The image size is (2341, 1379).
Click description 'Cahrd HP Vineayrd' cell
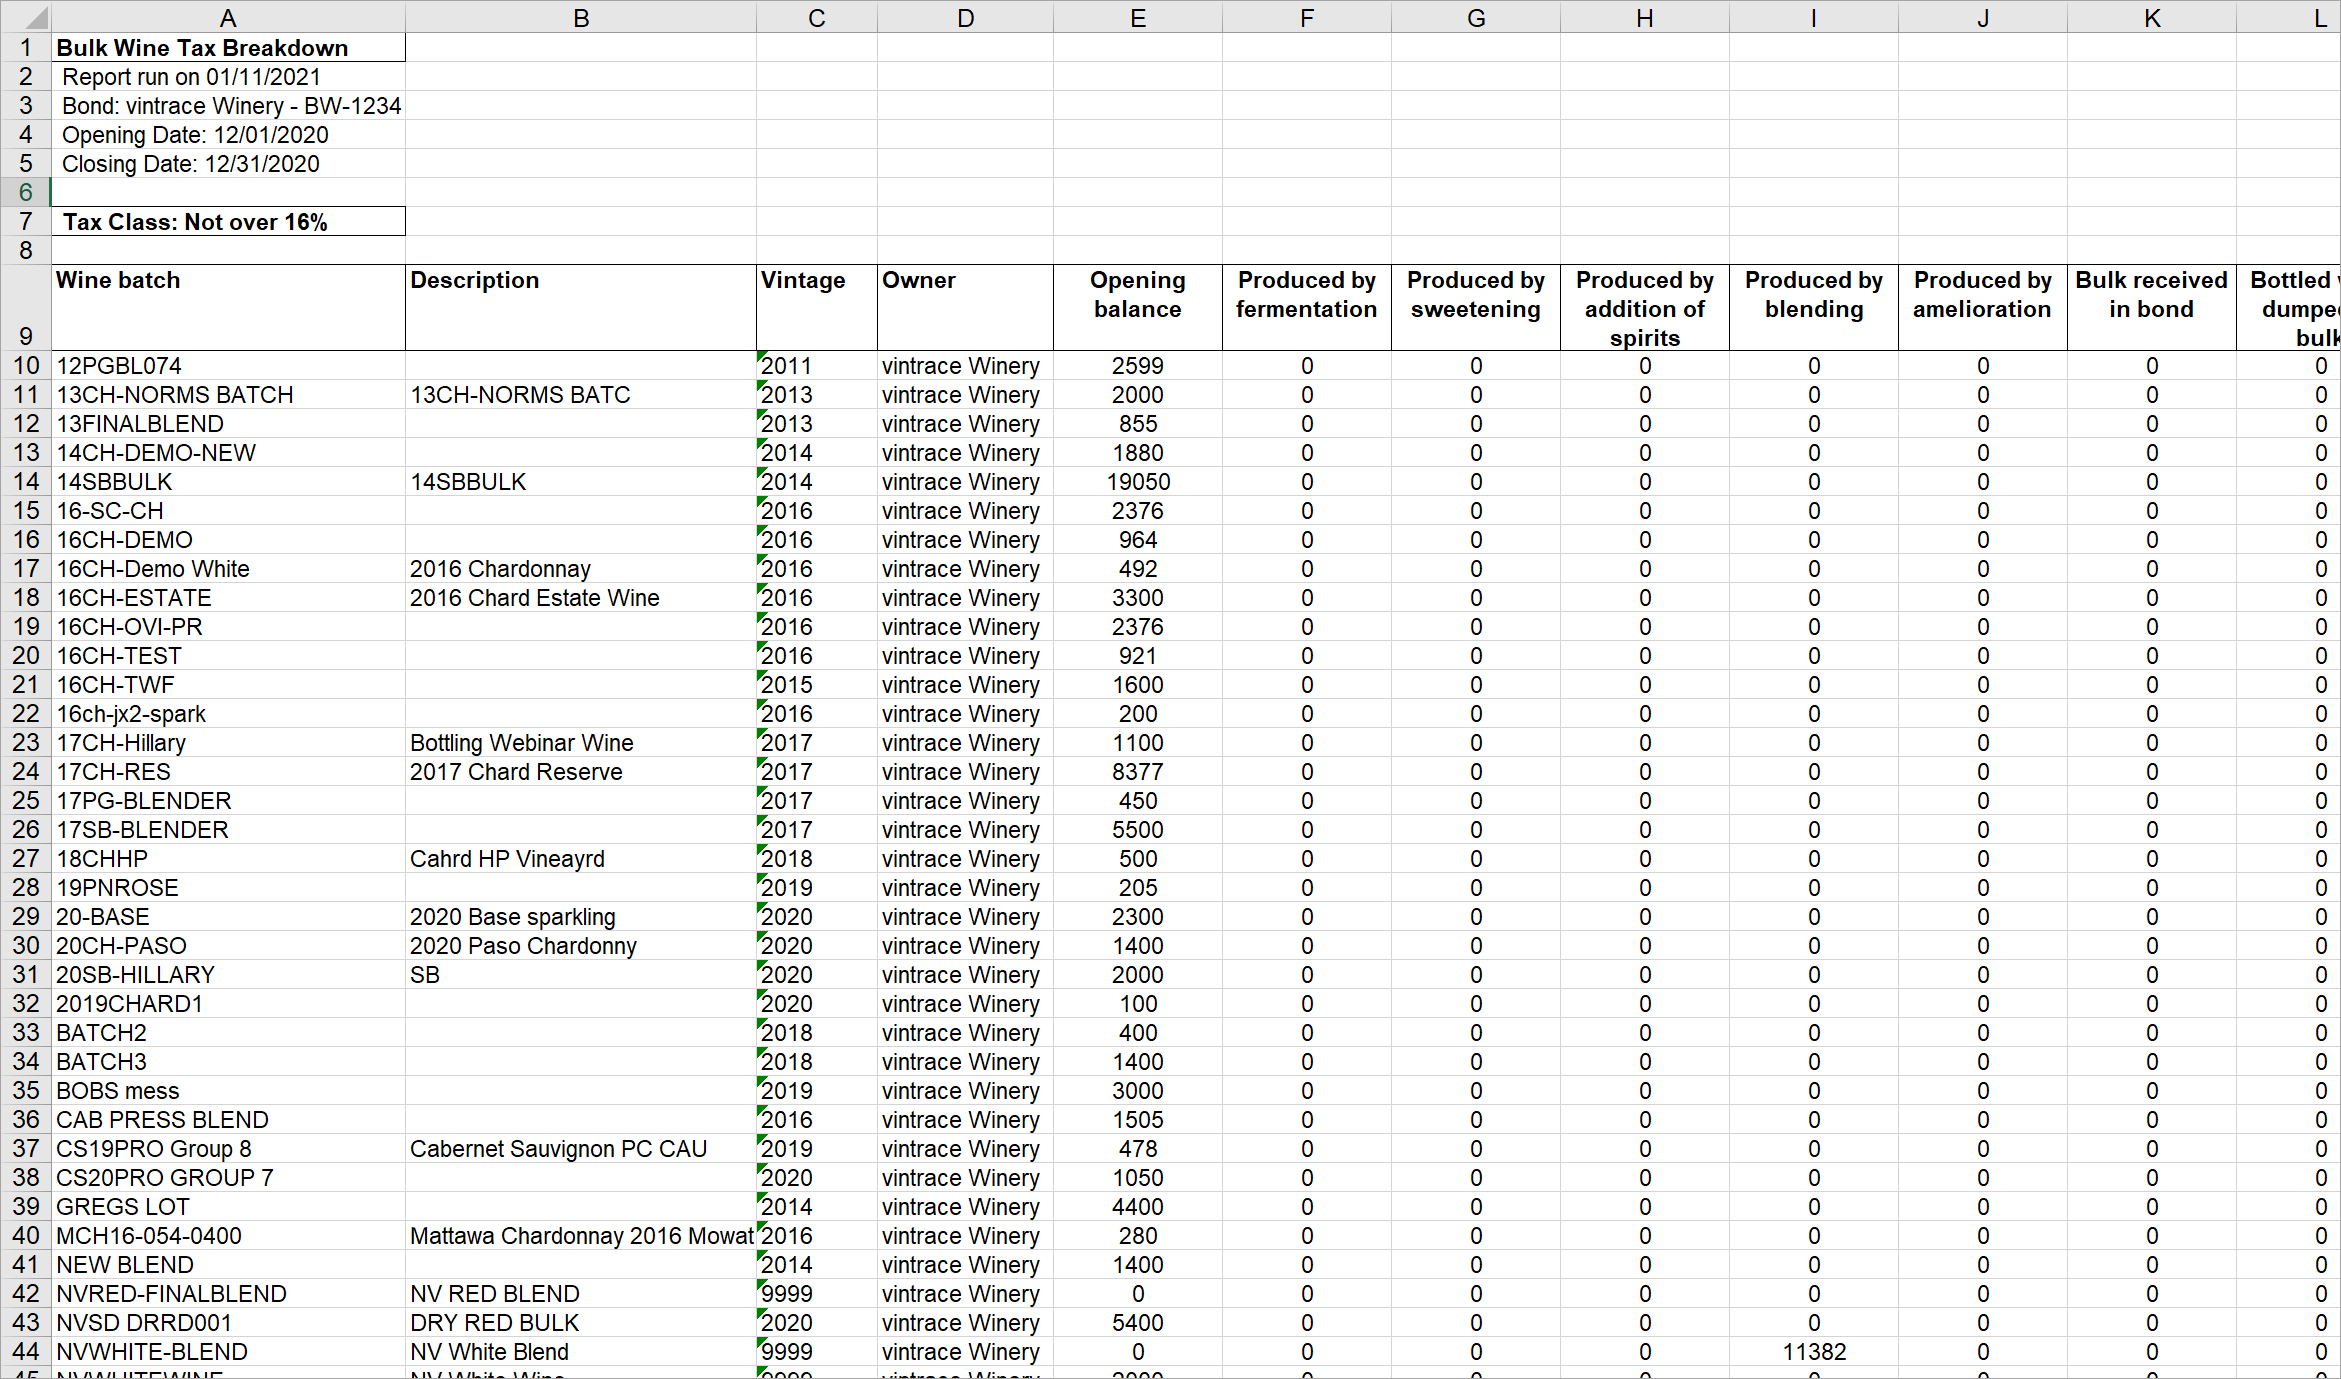[581, 859]
